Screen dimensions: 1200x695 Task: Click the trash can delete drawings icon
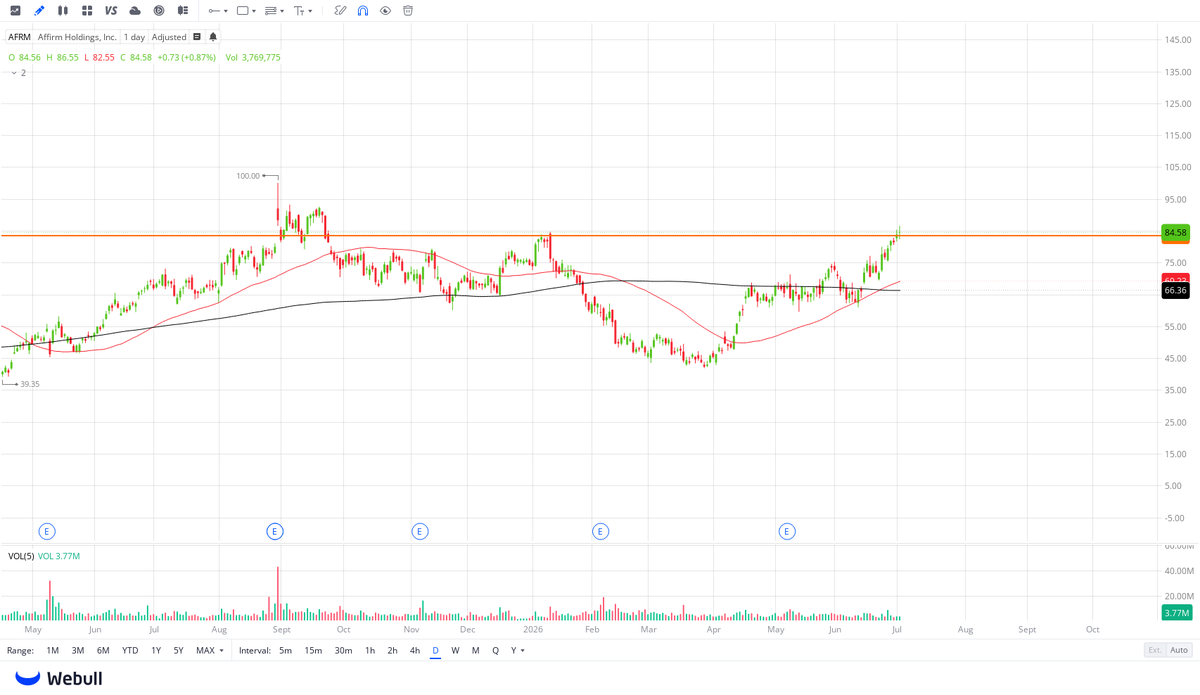[408, 11]
